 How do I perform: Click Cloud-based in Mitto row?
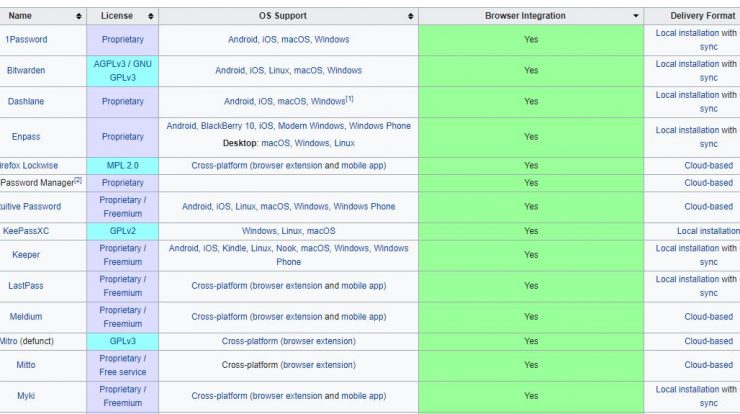[709, 365]
